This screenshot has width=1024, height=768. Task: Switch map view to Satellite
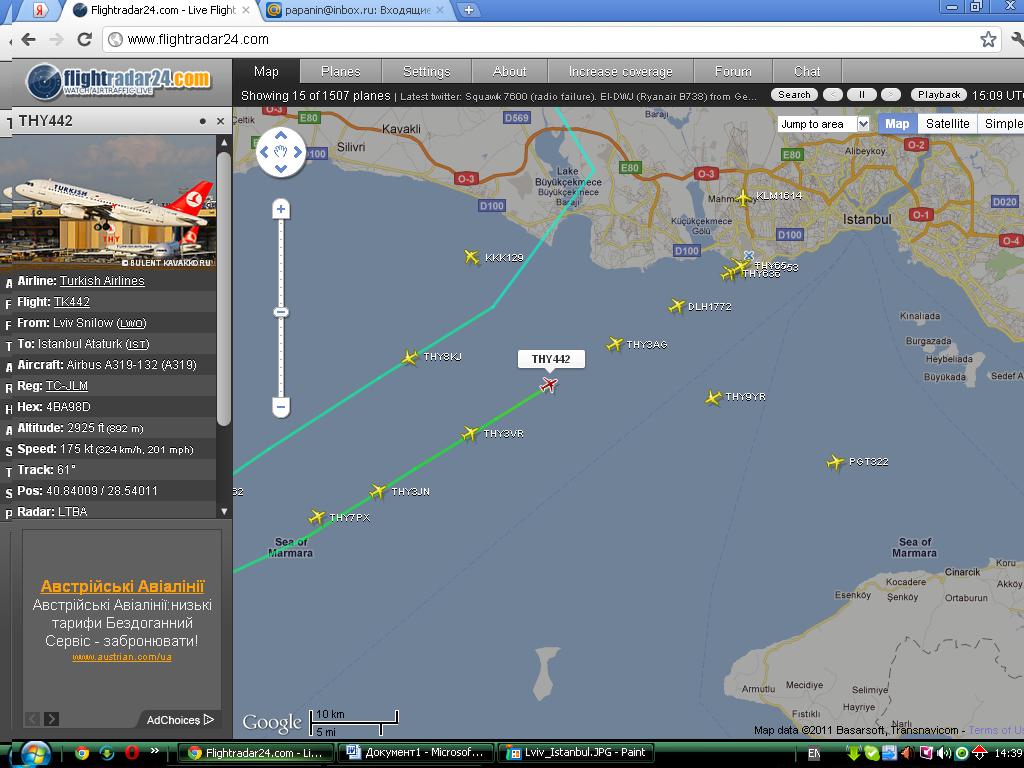[x=947, y=124]
